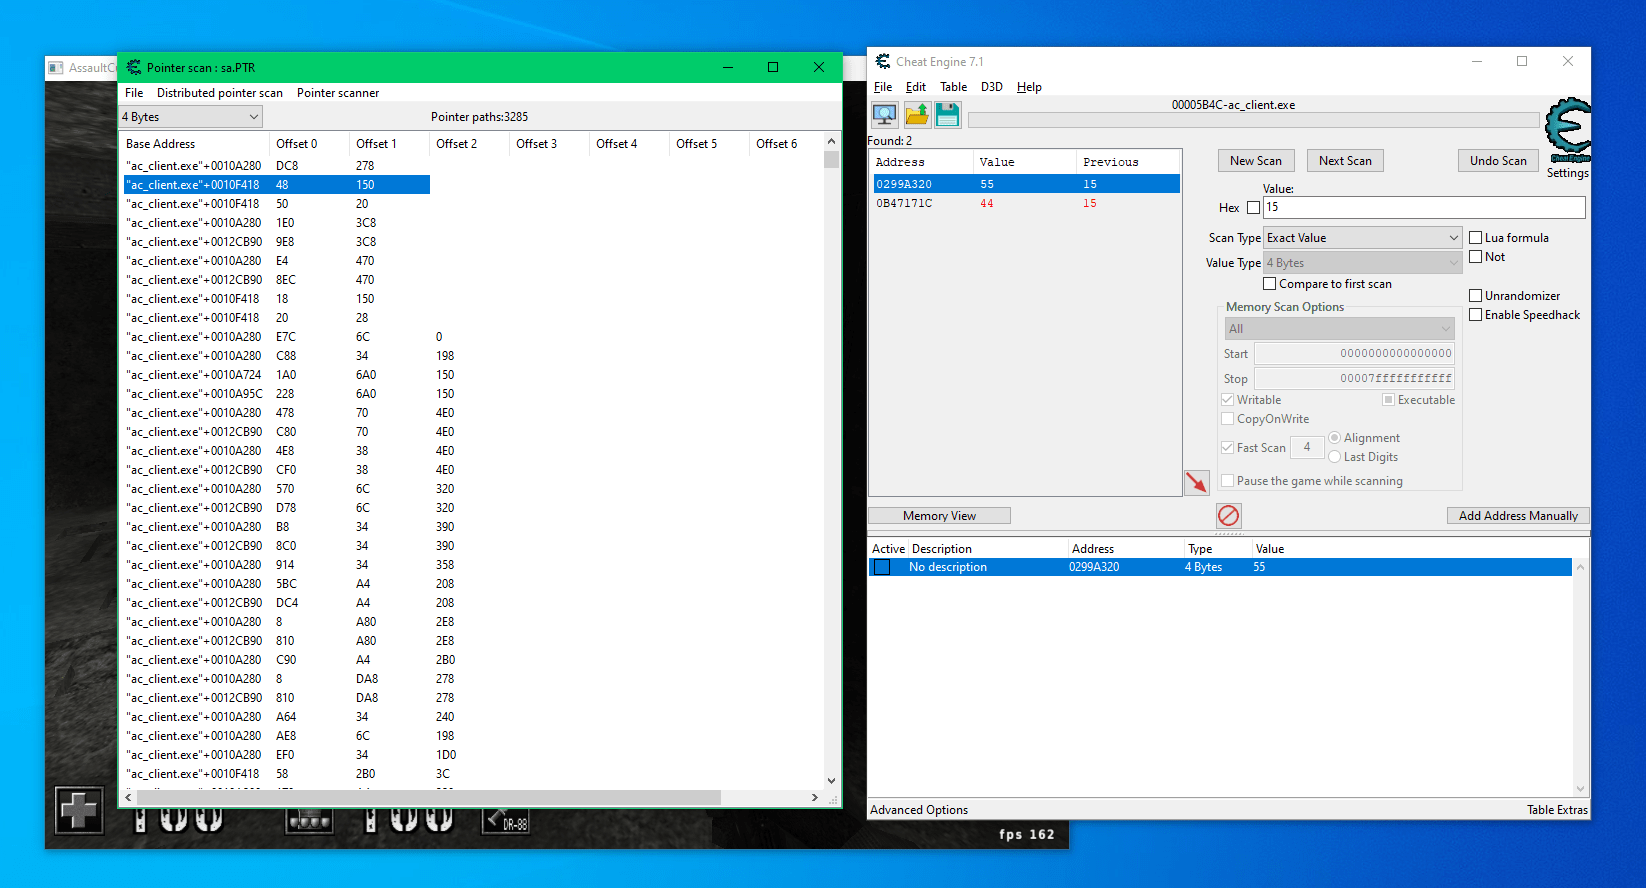
Task: Click the health cross icon in AssaultCube
Action: tap(79, 810)
